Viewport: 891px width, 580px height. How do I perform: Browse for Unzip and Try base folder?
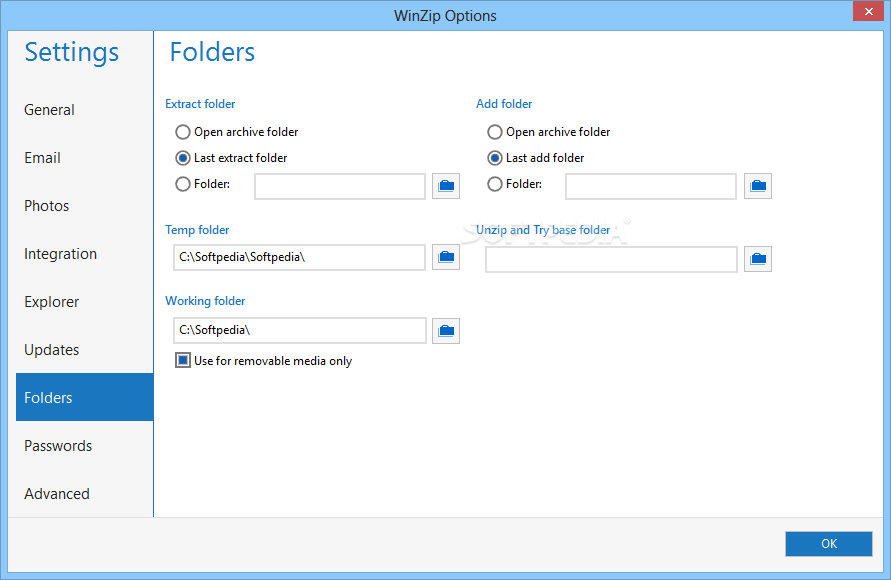tap(758, 259)
